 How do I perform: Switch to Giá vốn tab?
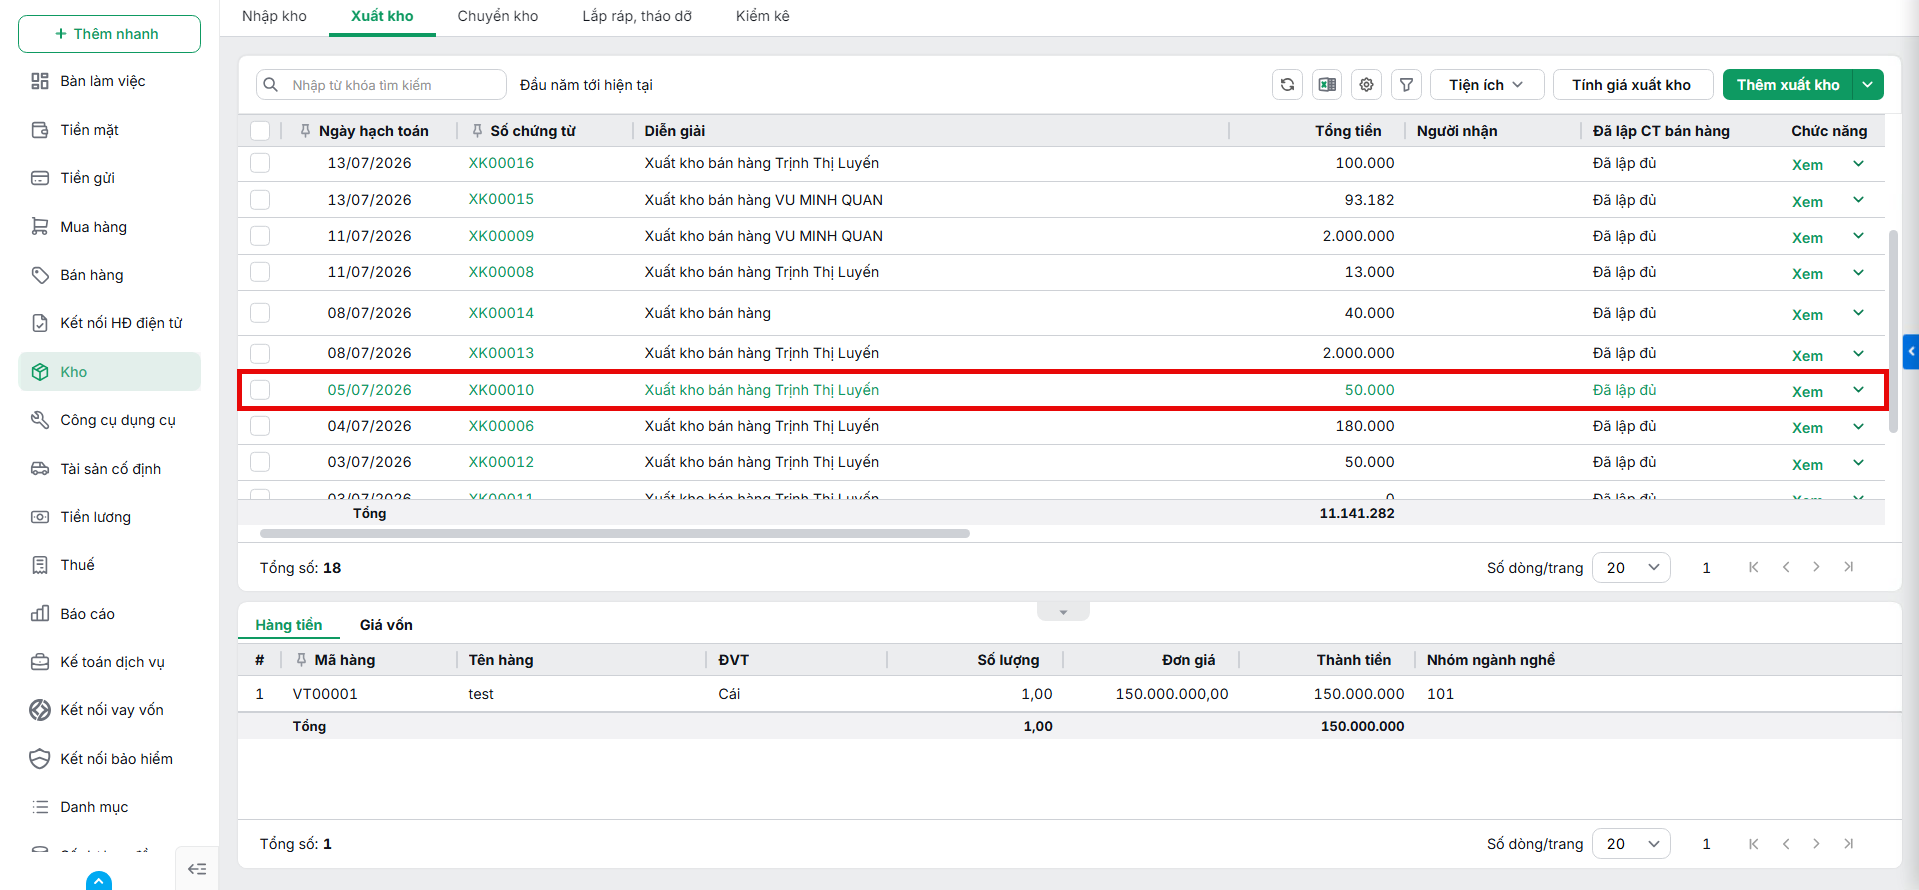click(386, 625)
